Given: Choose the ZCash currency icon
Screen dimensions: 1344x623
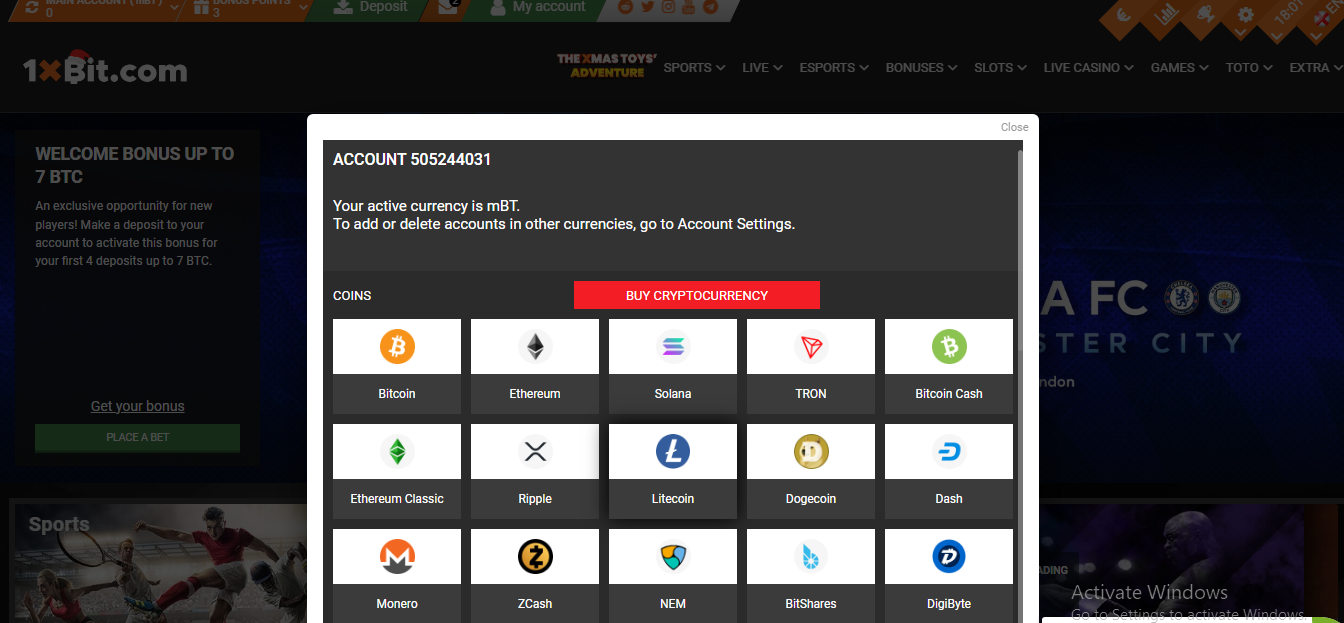Looking at the screenshot, I should 534,556.
